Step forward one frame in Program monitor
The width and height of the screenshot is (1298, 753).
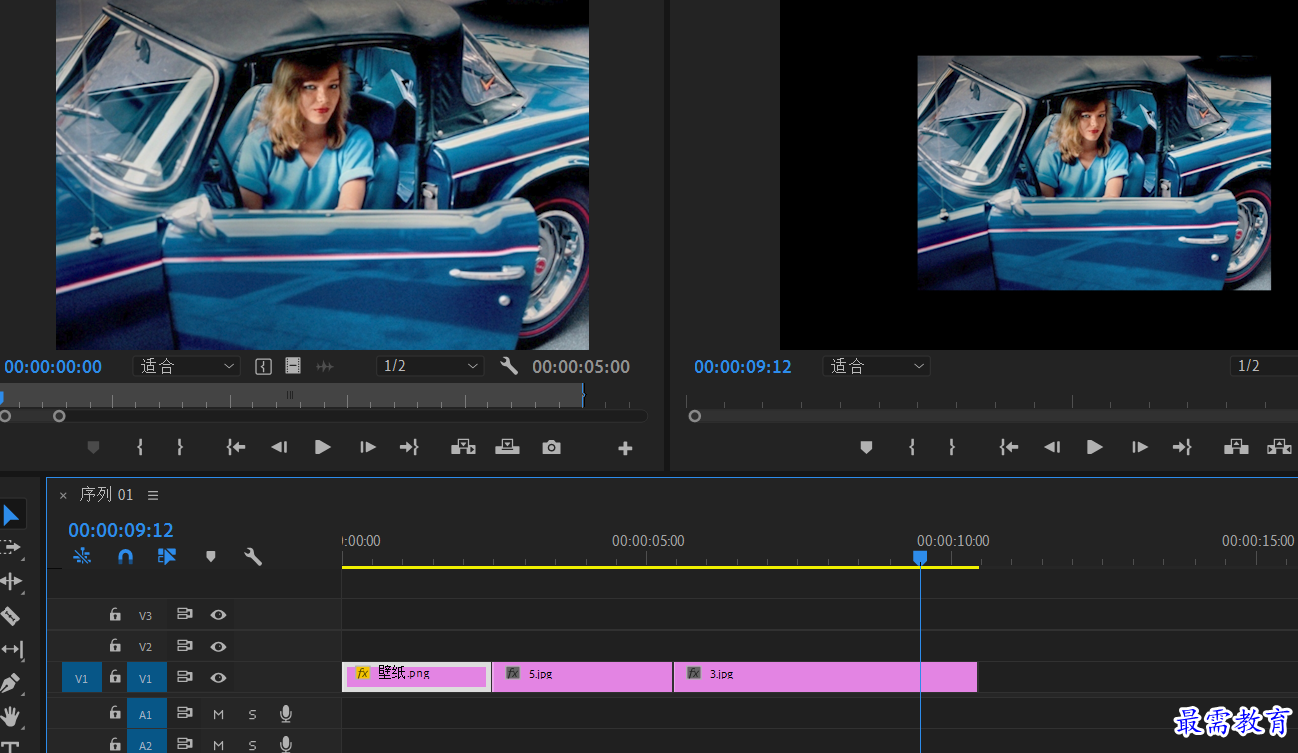point(1139,448)
